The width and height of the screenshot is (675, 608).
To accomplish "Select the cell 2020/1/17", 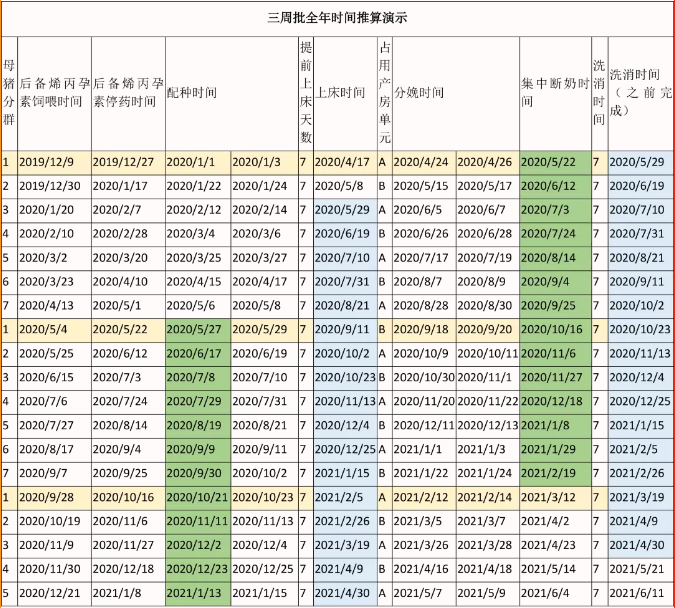I will [128, 186].
